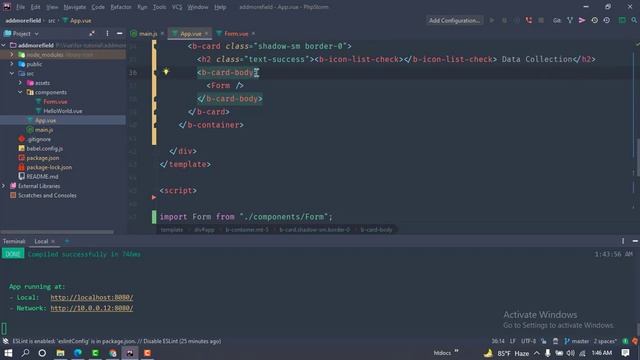Hide the Project panel with minus icon
Screen dimensions: 640x360
pos(120,33)
